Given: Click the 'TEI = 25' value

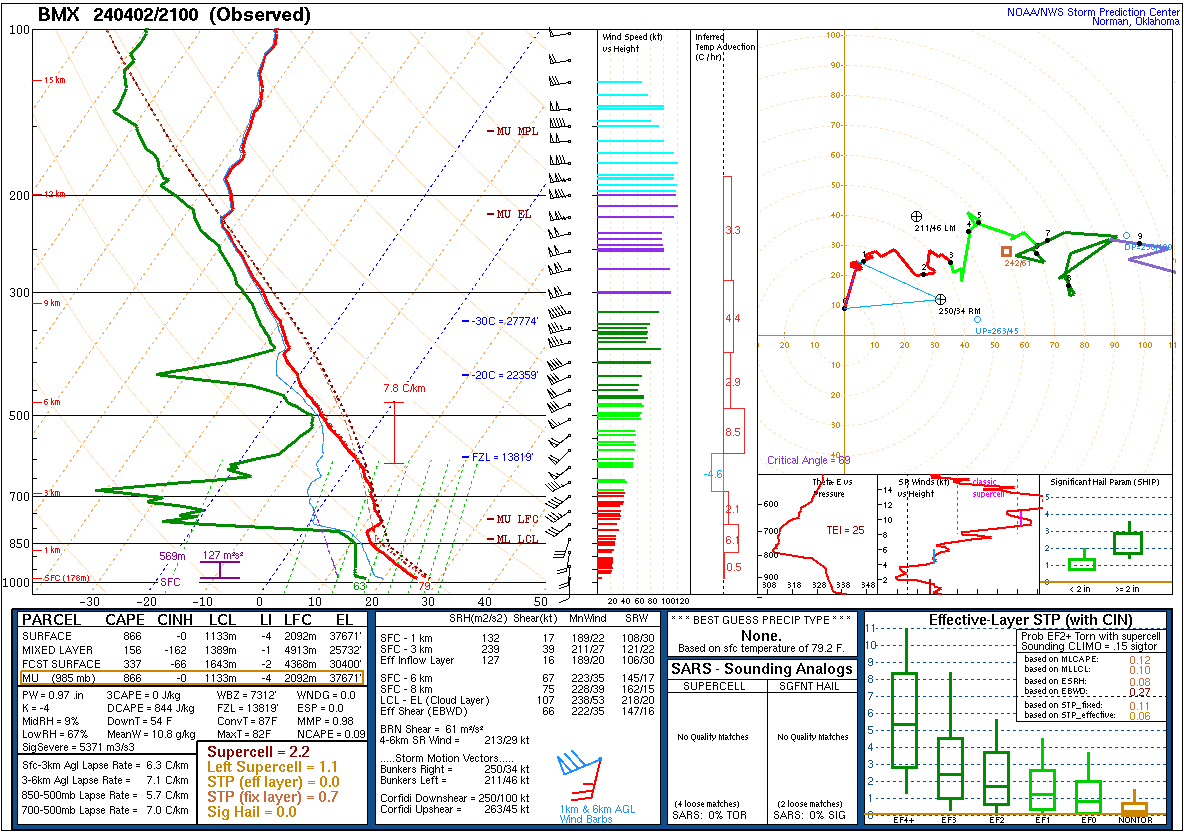Looking at the screenshot, I should (846, 530).
